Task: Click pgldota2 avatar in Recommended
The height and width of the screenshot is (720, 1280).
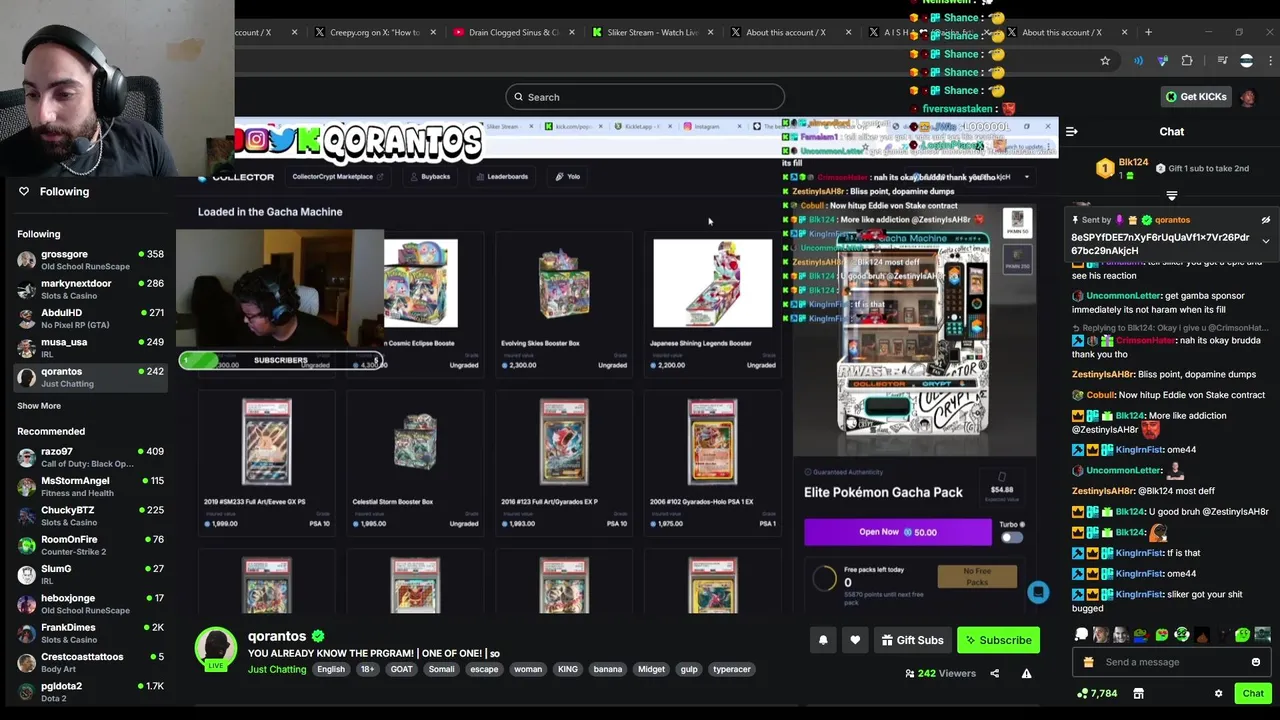Action: (x=27, y=692)
